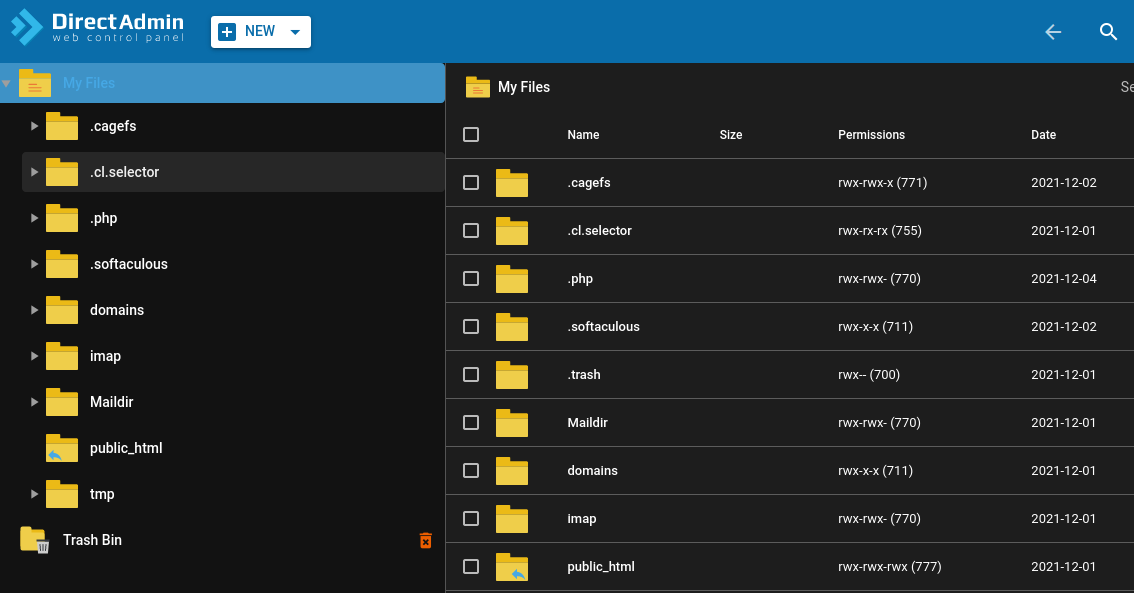Expand .php folder in the tree
The height and width of the screenshot is (593, 1134).
(x=34, y=218)
